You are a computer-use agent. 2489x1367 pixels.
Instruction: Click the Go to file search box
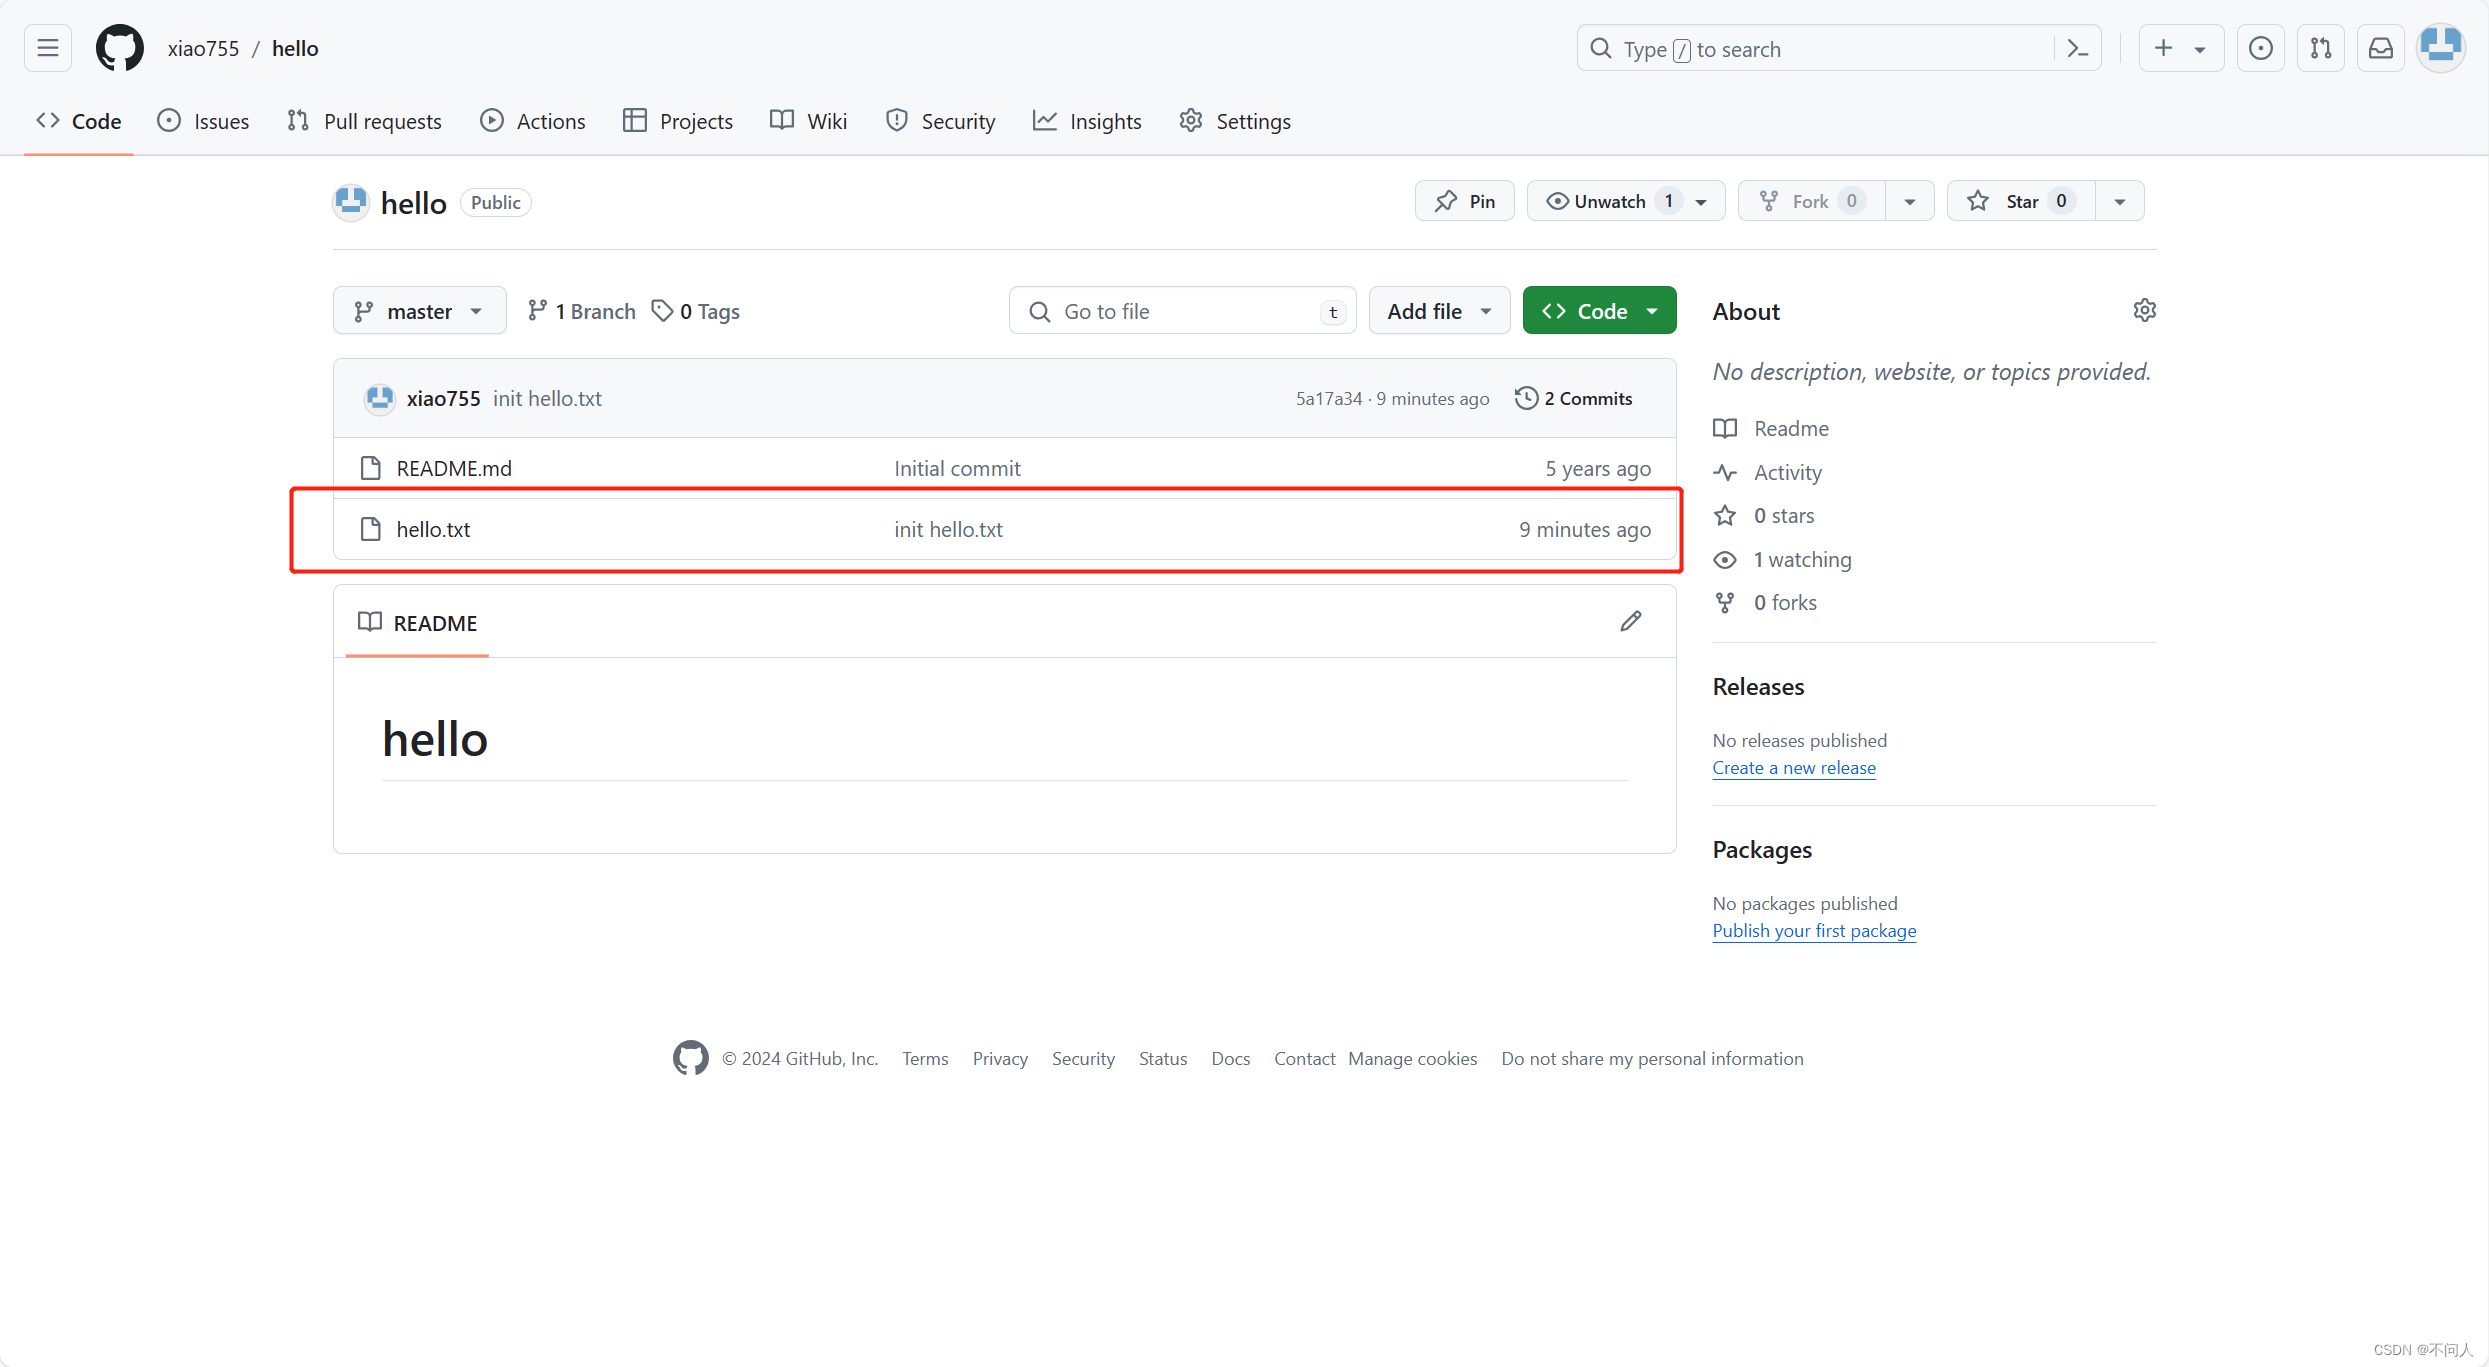(1183, 311)
